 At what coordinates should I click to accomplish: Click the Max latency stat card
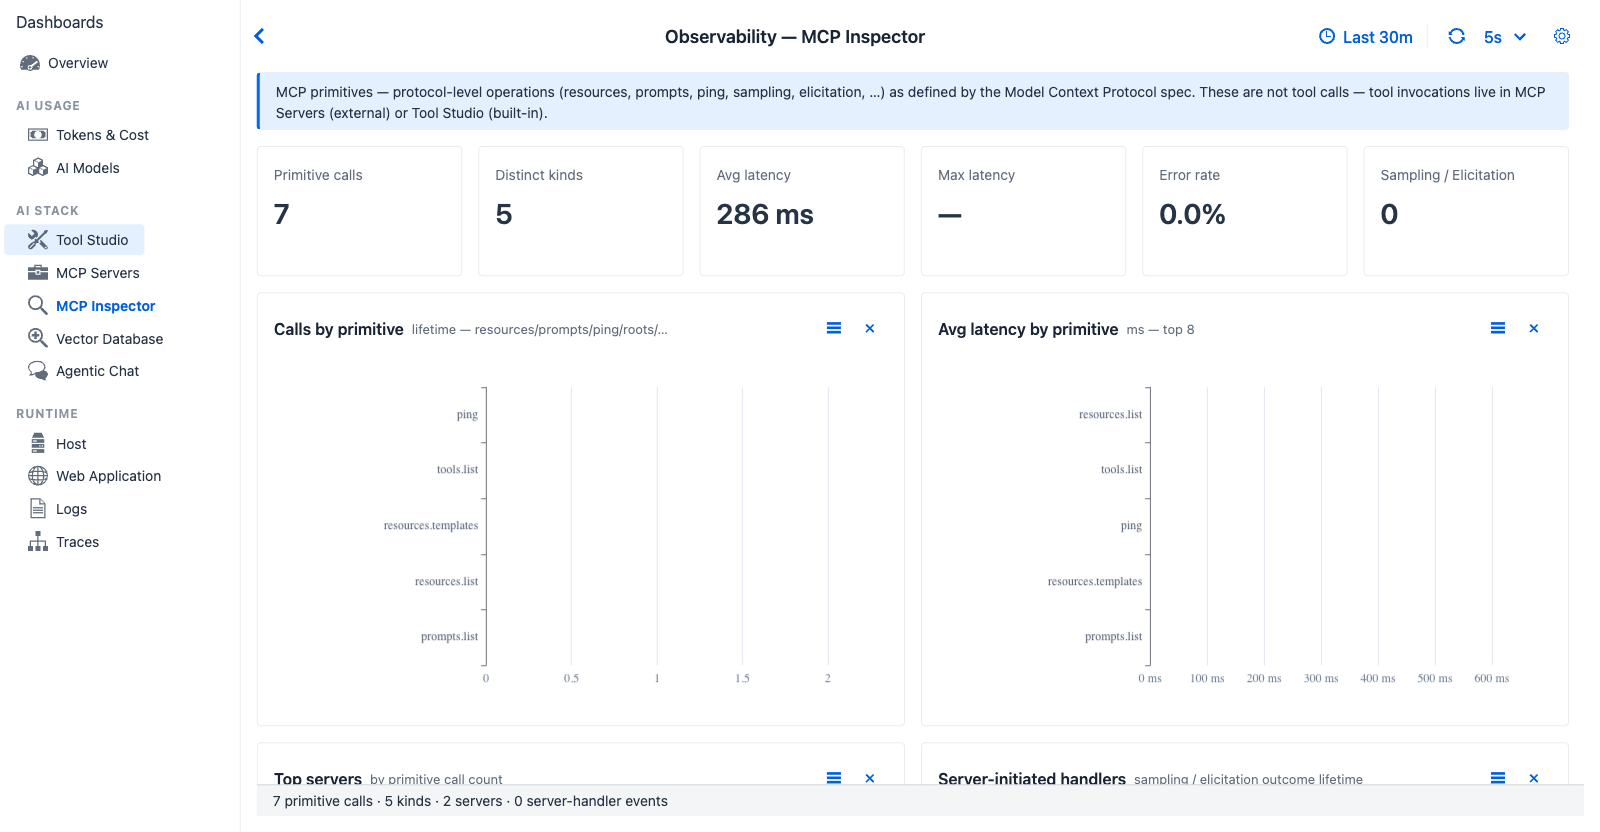1023,211
